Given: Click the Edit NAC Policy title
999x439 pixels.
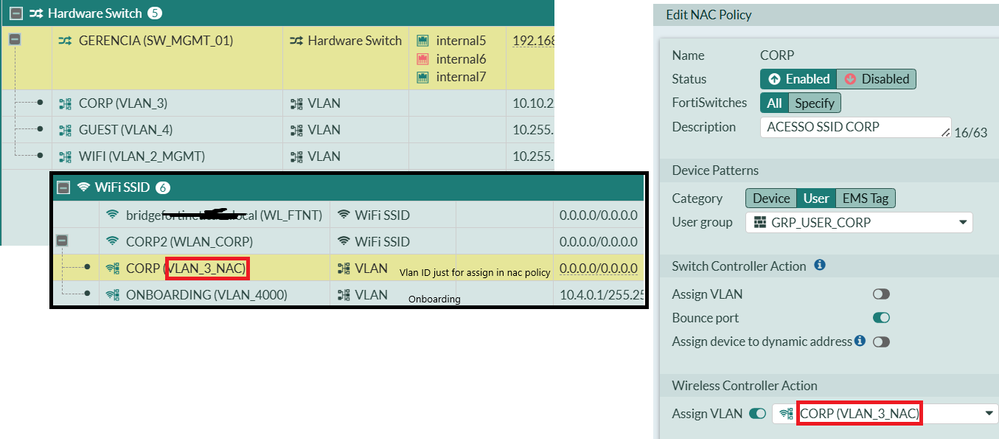Looking at the screenshot, I should click(708, 15).
